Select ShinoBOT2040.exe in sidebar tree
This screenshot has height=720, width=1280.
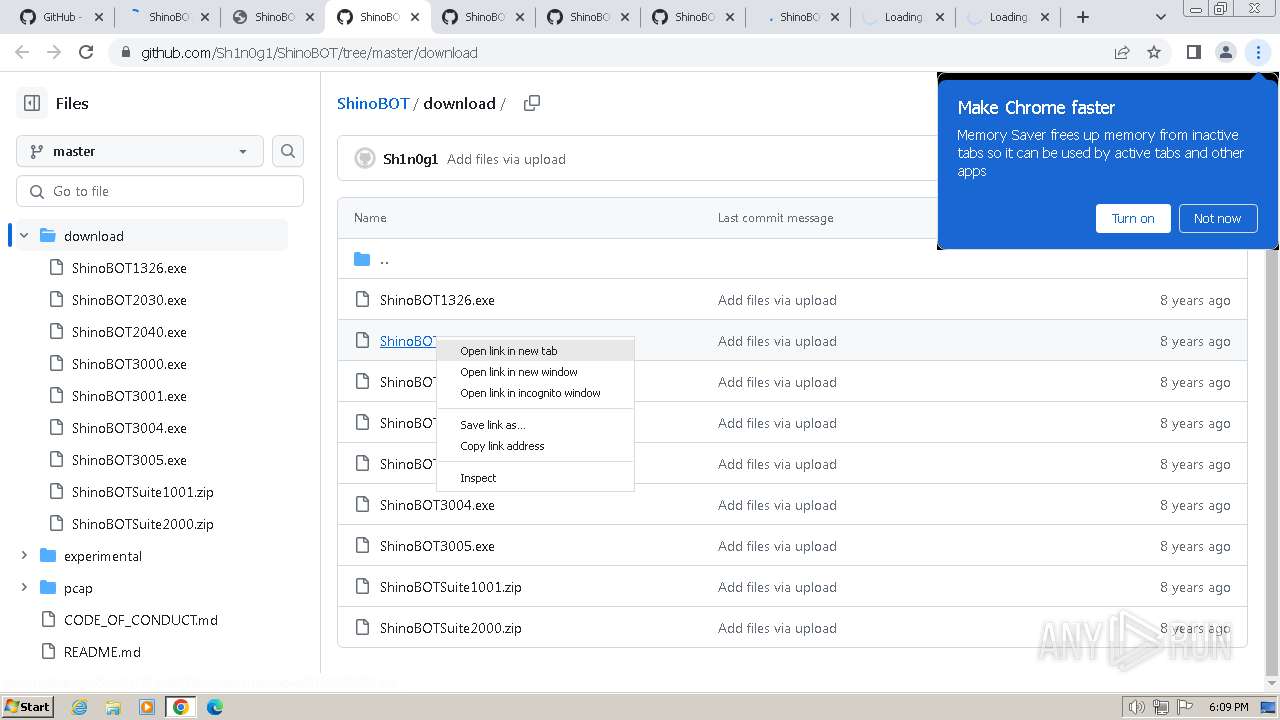[129, 332]
